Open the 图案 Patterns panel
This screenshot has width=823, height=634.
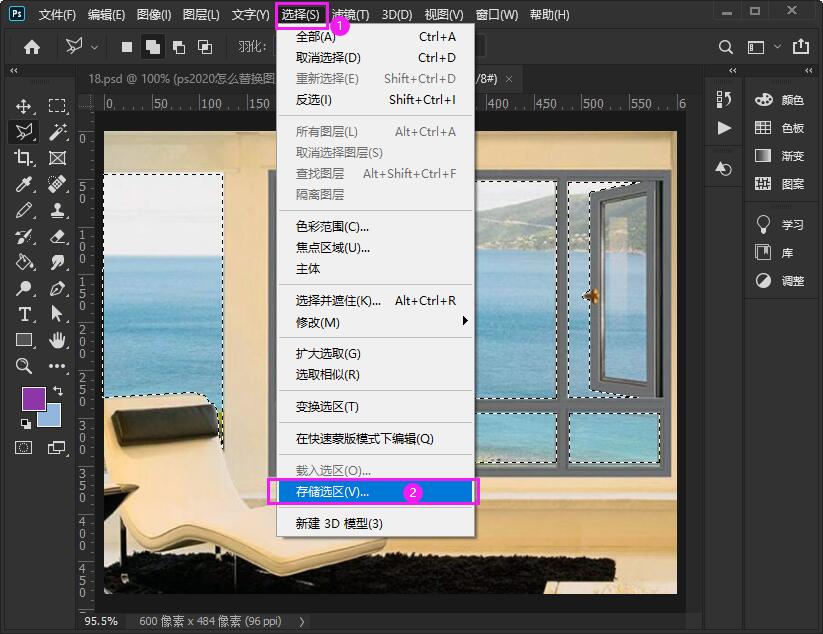pos(780,184)
